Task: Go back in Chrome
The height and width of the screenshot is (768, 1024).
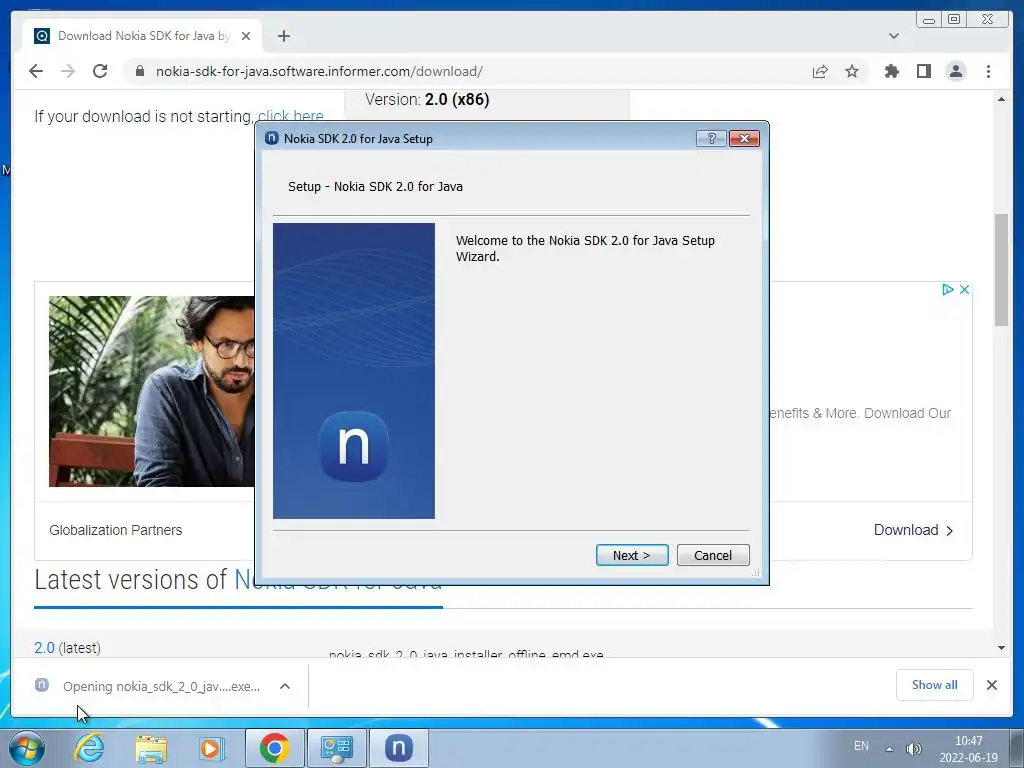Action: [36, 71]
